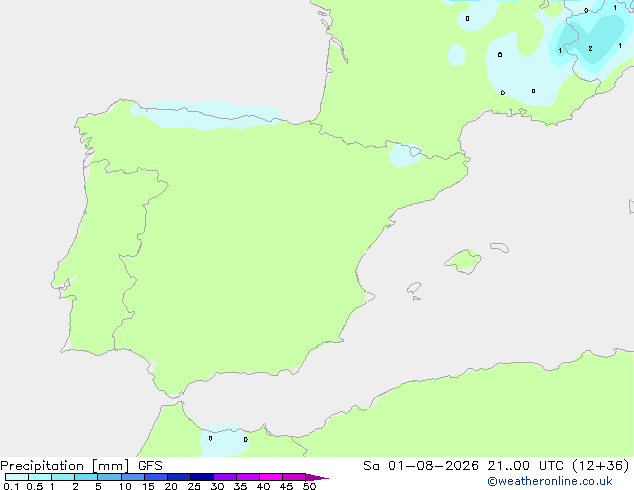Choose the dark navy 25–30 mm swatch
The image size is (634, 490).
tap(202, 477)
